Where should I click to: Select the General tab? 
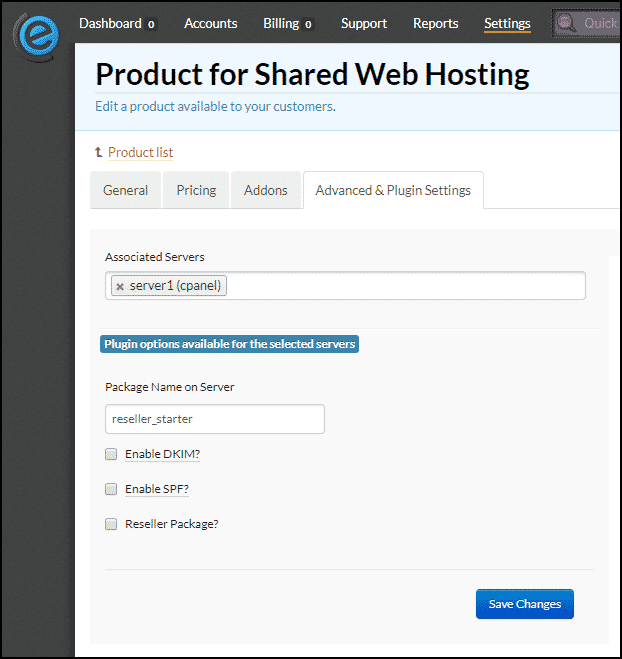(x=125, y=190)
